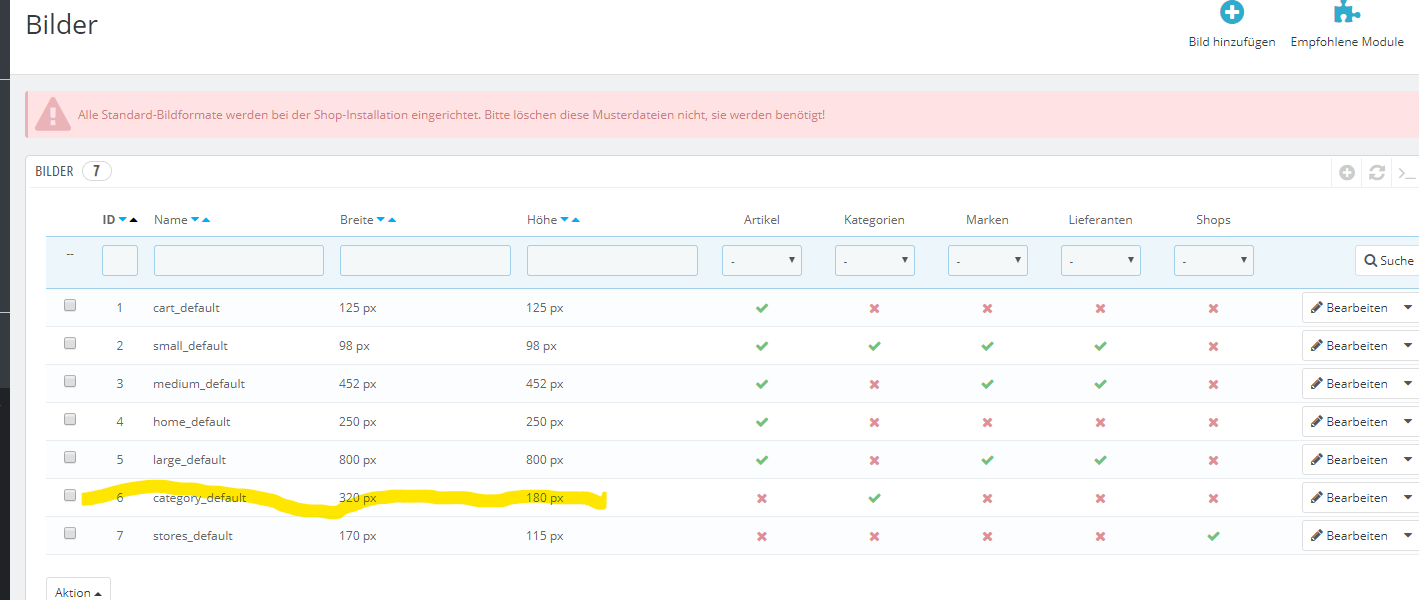Open the SQL query terminal icon
1419x600 pixels.
1406,172
